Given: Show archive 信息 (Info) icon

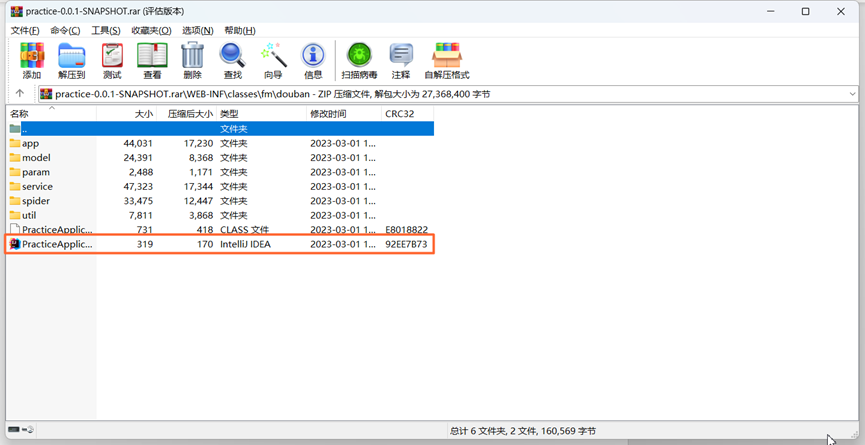Looking at the screenshot, I should tap(313, 60).
